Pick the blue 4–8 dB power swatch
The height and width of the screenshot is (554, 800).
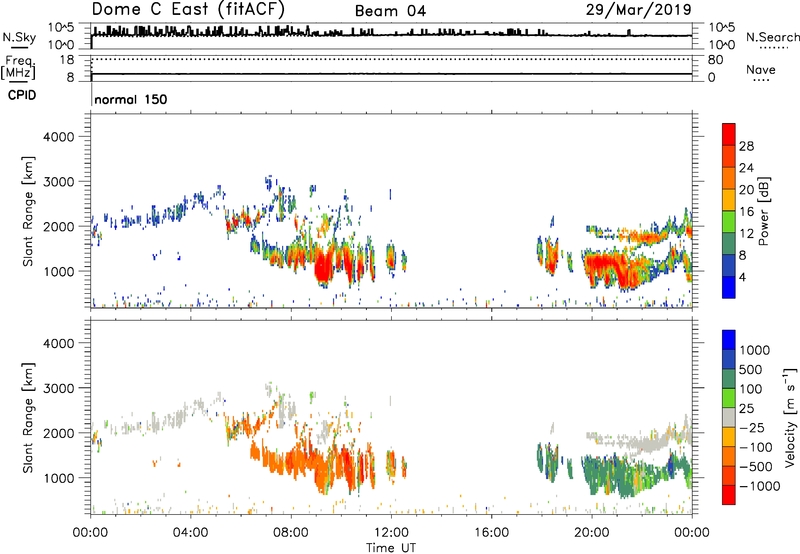point(729,266)
